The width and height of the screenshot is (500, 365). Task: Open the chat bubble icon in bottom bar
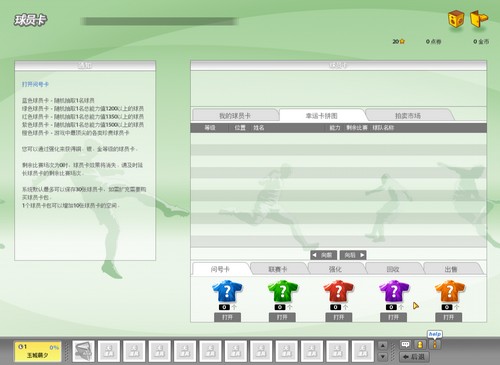(x=406, y=344)
